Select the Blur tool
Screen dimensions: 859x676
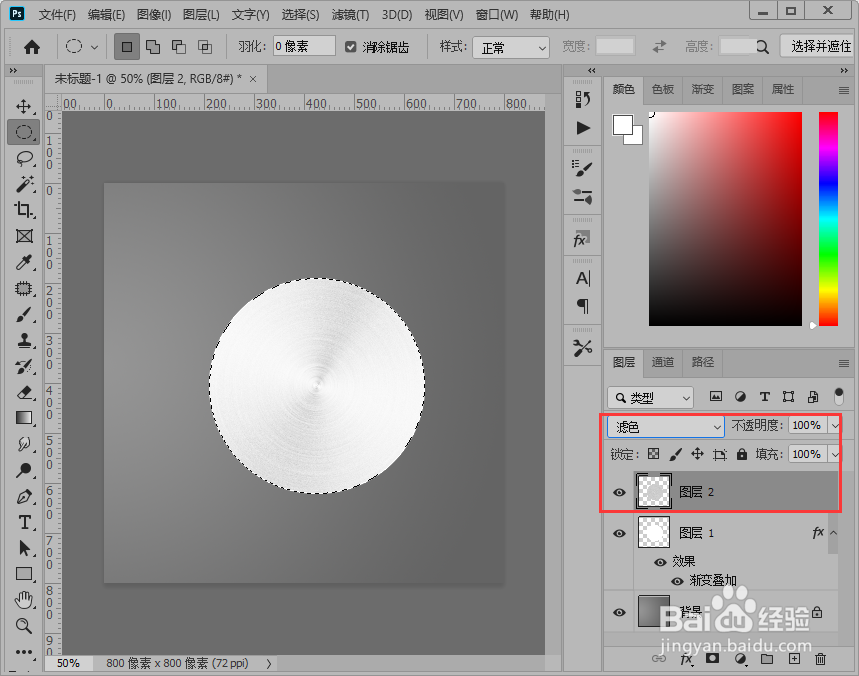coord(24,444)
